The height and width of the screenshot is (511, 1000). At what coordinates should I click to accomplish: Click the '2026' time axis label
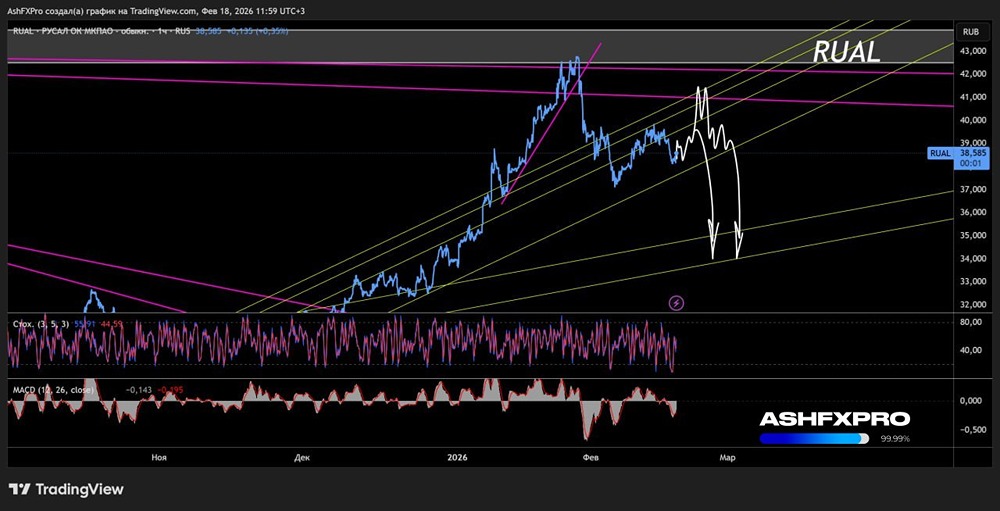(x=457, y=457)
